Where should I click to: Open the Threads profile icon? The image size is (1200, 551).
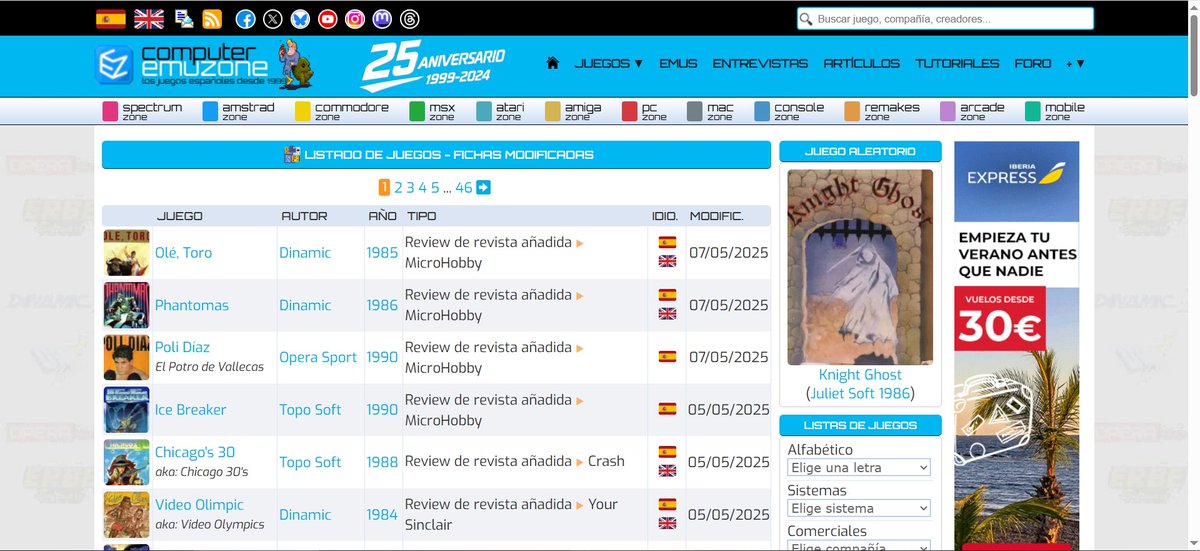[x=410, y=18]
